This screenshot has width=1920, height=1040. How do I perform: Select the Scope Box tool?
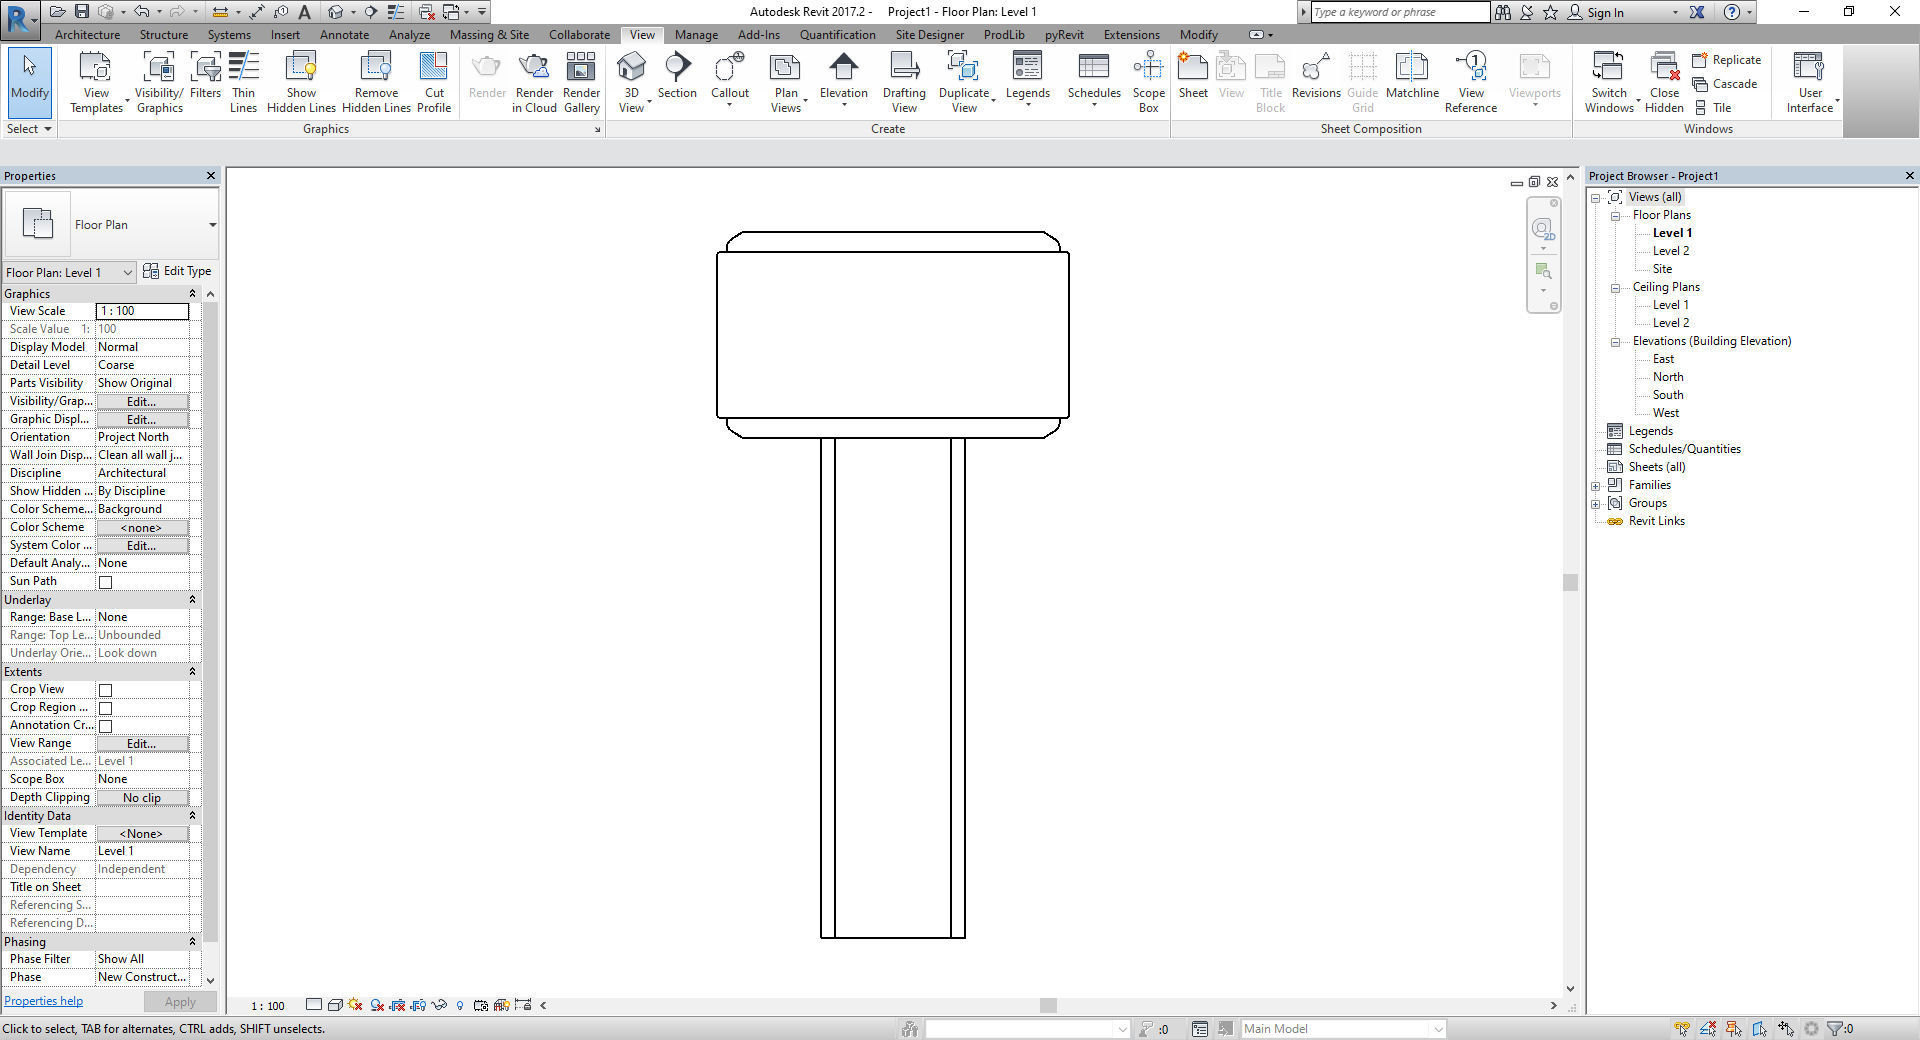(1148, 81)
